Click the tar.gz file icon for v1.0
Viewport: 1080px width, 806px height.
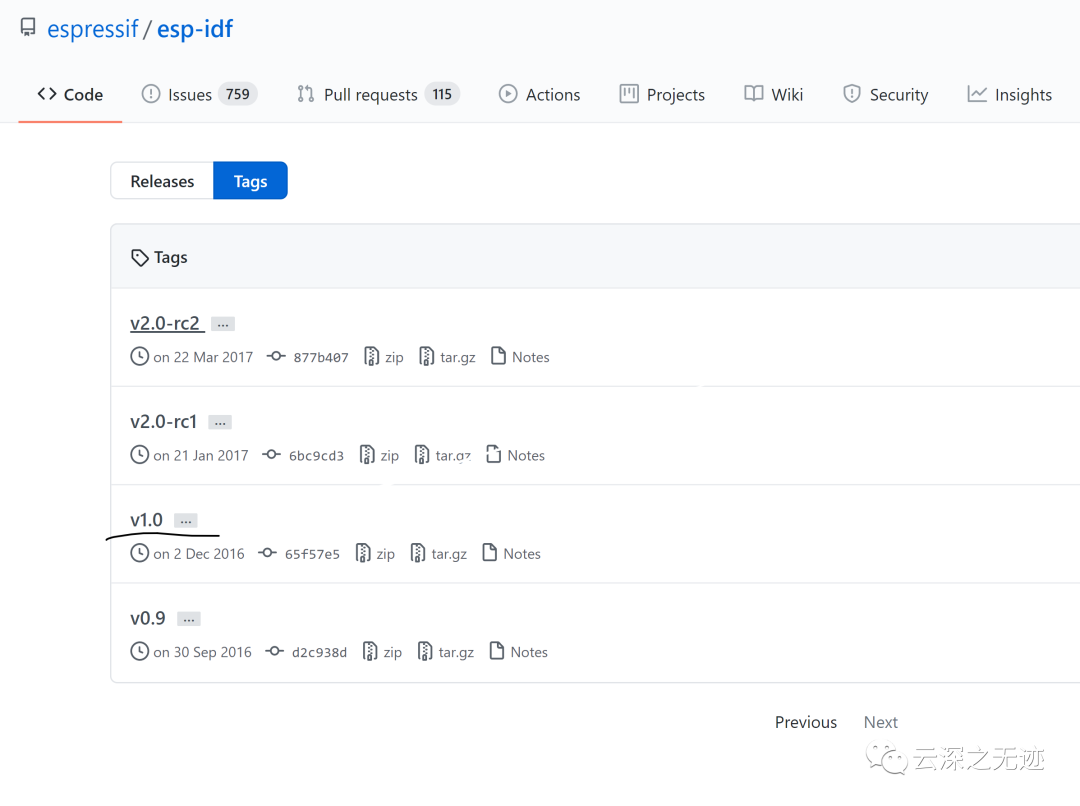pyautogui.click(x=417, y=553)
